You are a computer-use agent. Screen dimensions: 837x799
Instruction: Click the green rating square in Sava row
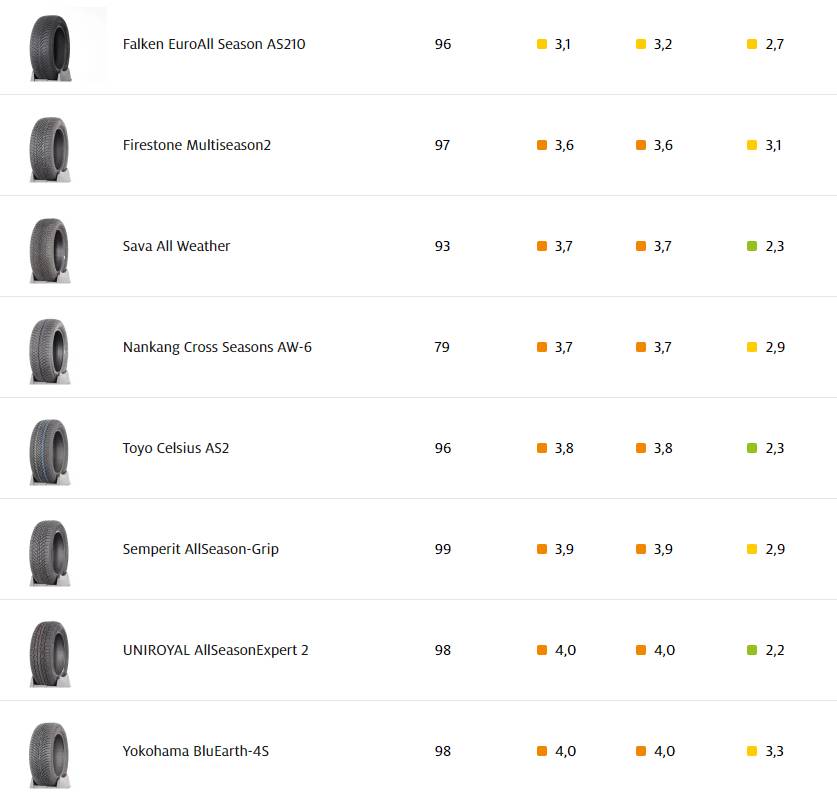pyautogui.click(x=752, y=247)
